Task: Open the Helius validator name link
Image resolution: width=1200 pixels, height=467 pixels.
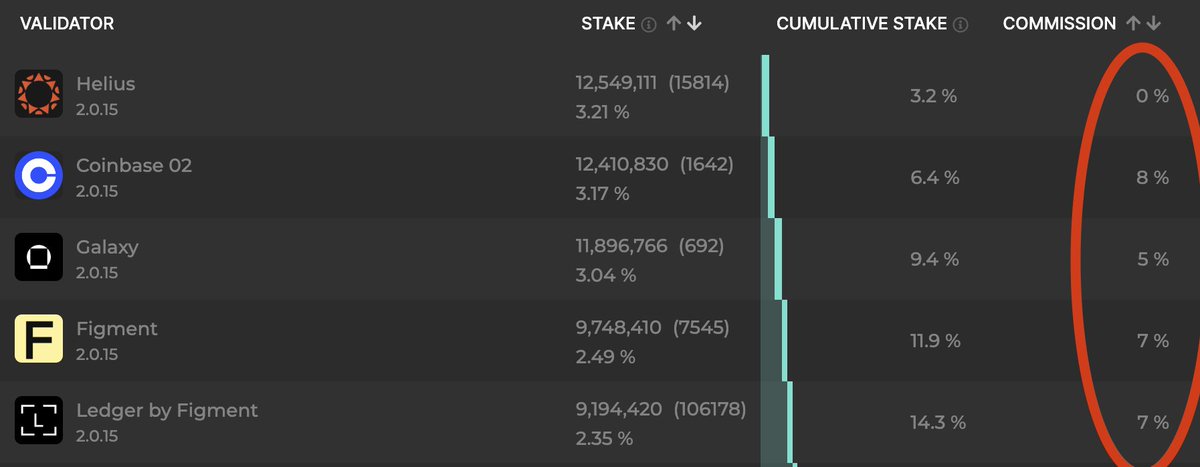Action: [105, 84]
